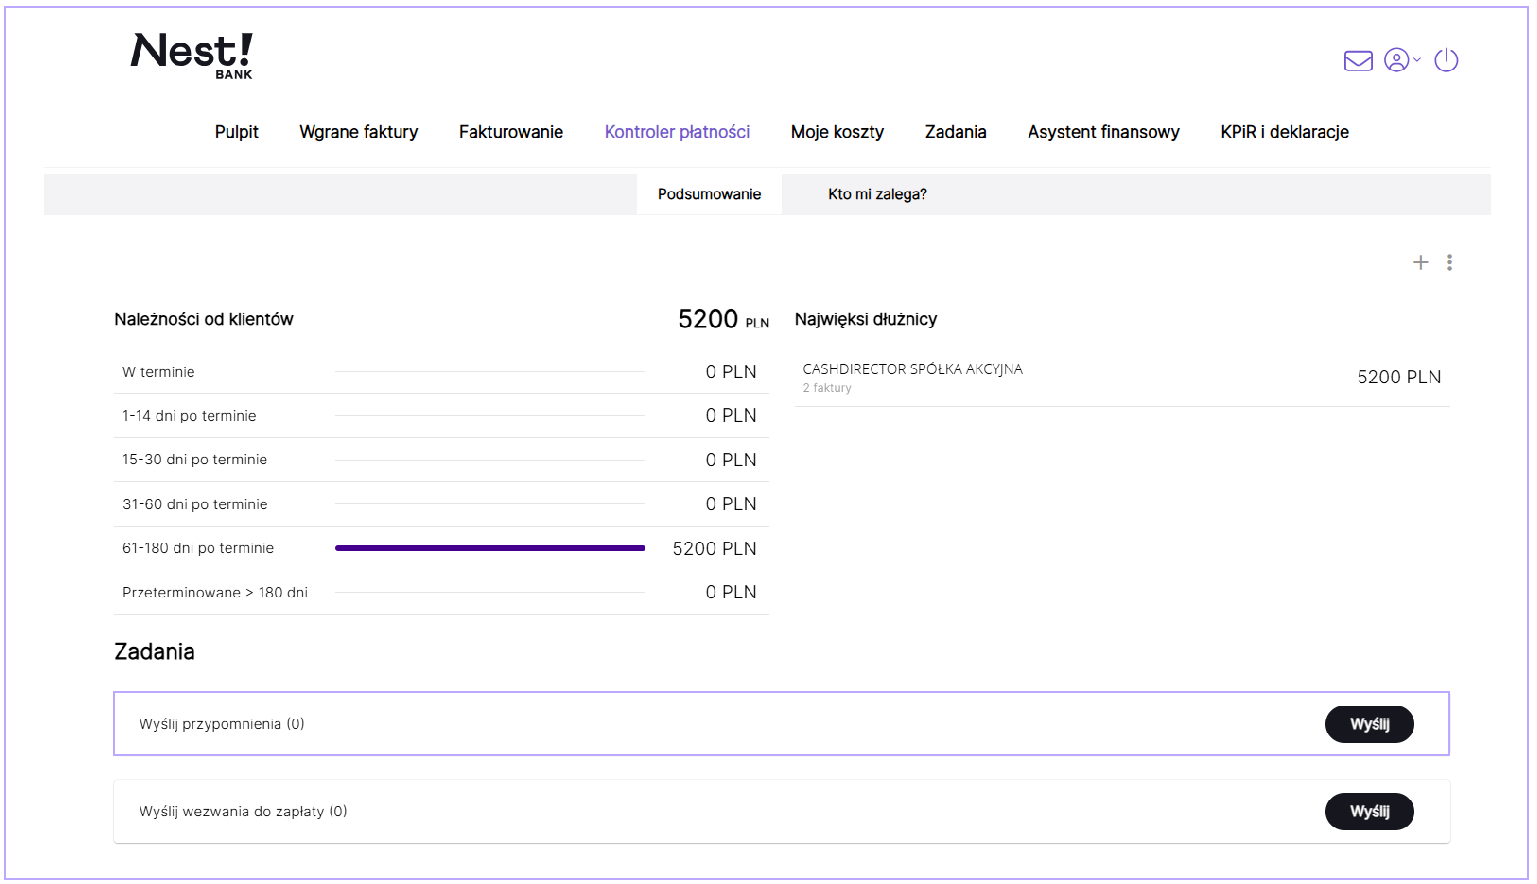This screenshot has width=1537, height=884.
Task: Select 1-14 dni po terminie row
Action: click(441, 416)
